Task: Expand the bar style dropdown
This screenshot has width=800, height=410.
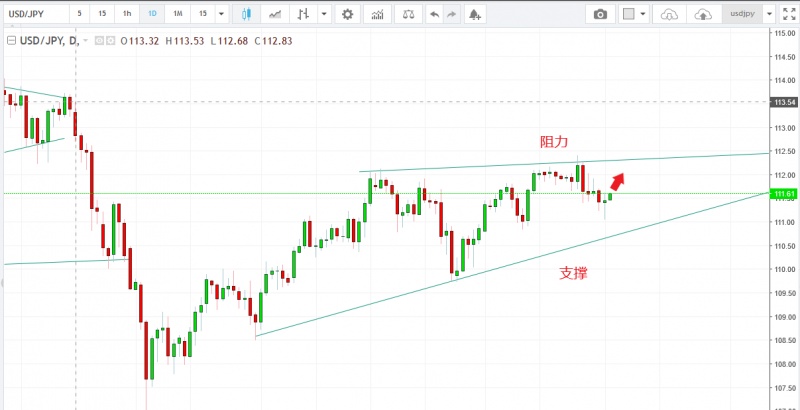Action: (328, 15)
